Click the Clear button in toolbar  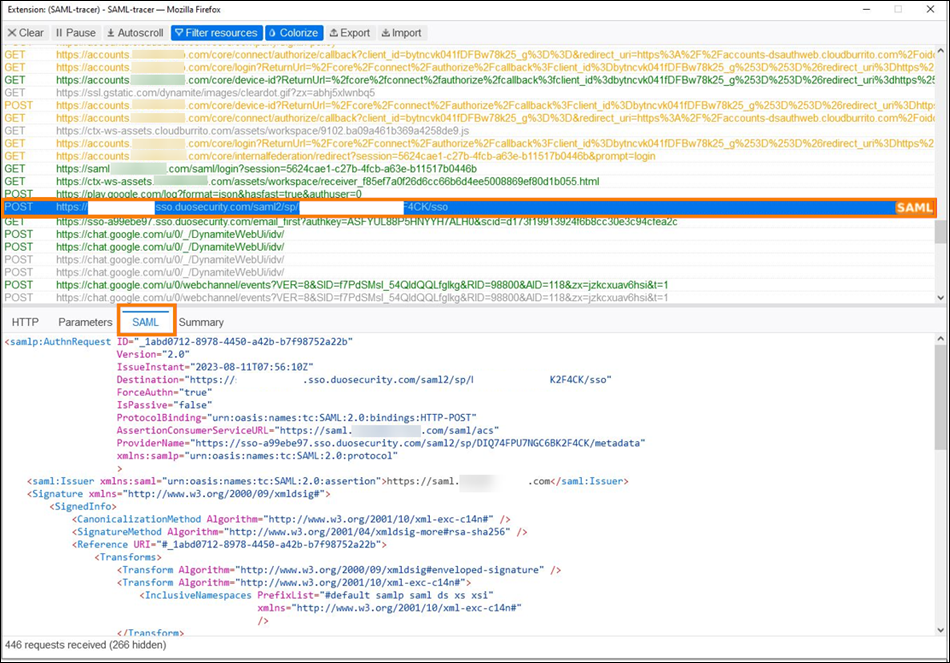[25, 33]
